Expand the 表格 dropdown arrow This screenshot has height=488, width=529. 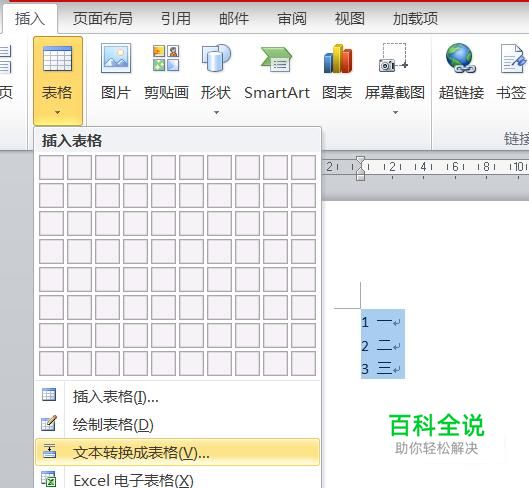pos(58,112)
